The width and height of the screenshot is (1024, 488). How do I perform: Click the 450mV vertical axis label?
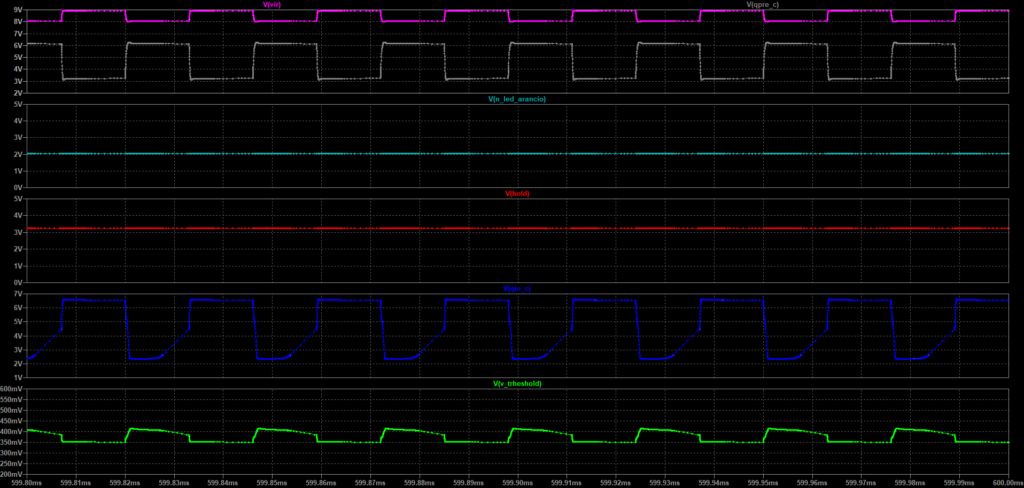[x=12, y=421]
